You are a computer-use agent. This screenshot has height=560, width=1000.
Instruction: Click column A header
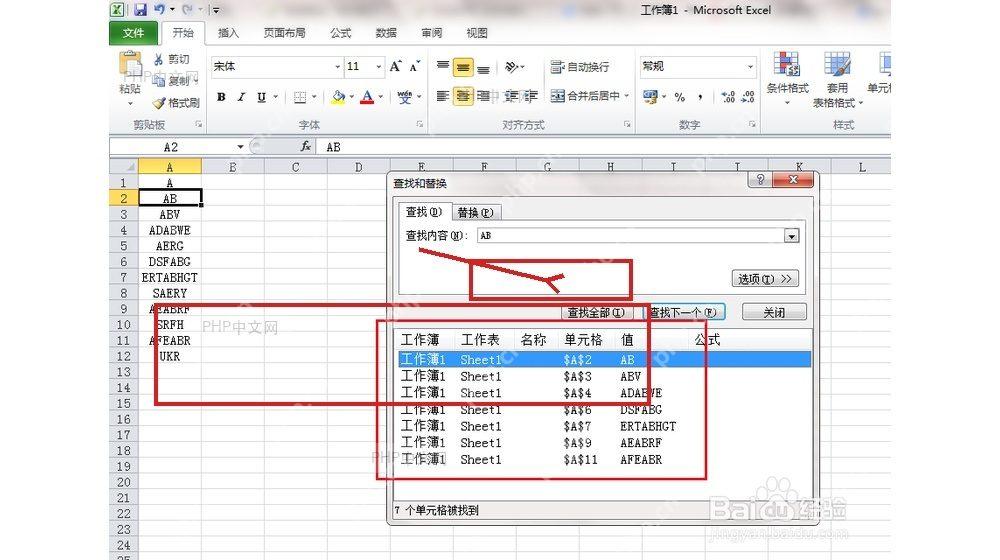(x=170, y=167)
